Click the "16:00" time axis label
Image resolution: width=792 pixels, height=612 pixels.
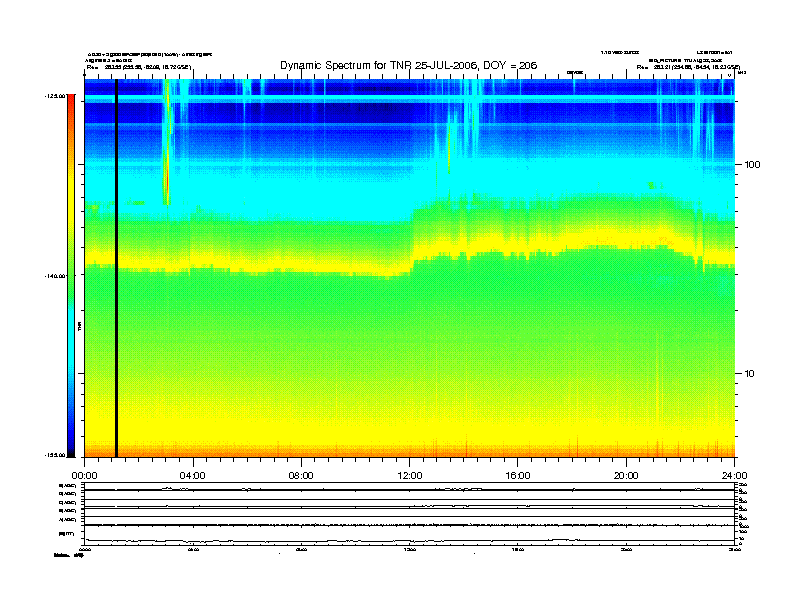click(x=518, y=476)
